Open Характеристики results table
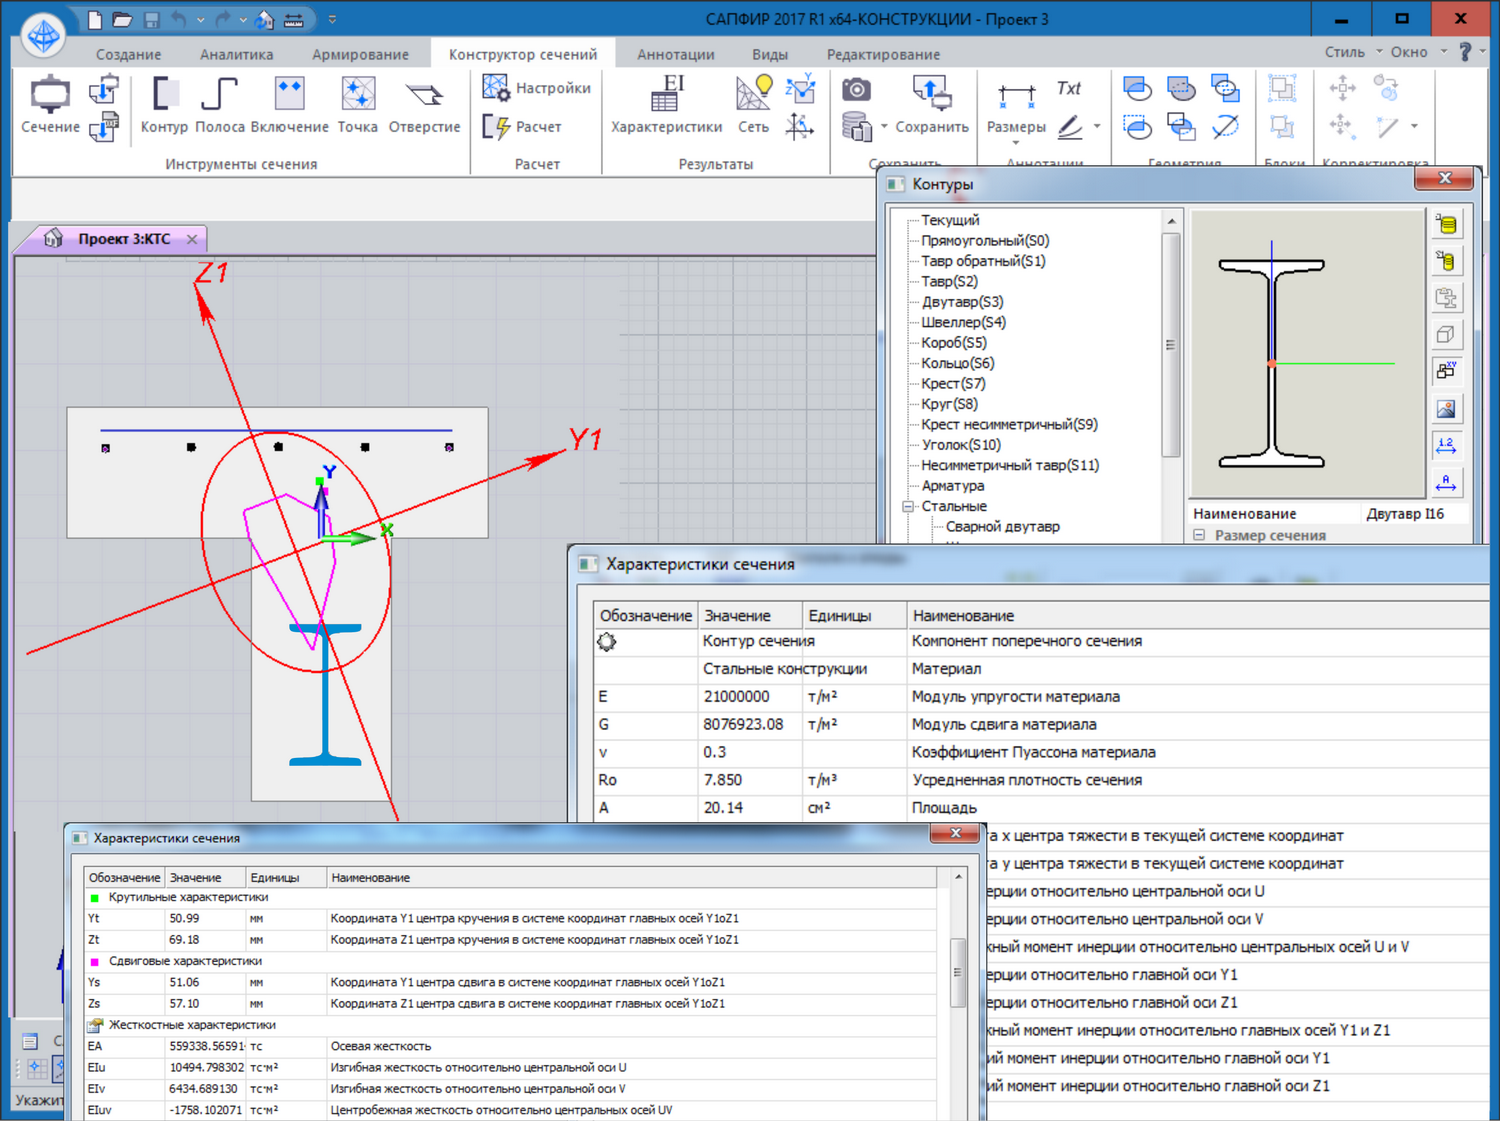1500x1121 pixels. [666, 106]
